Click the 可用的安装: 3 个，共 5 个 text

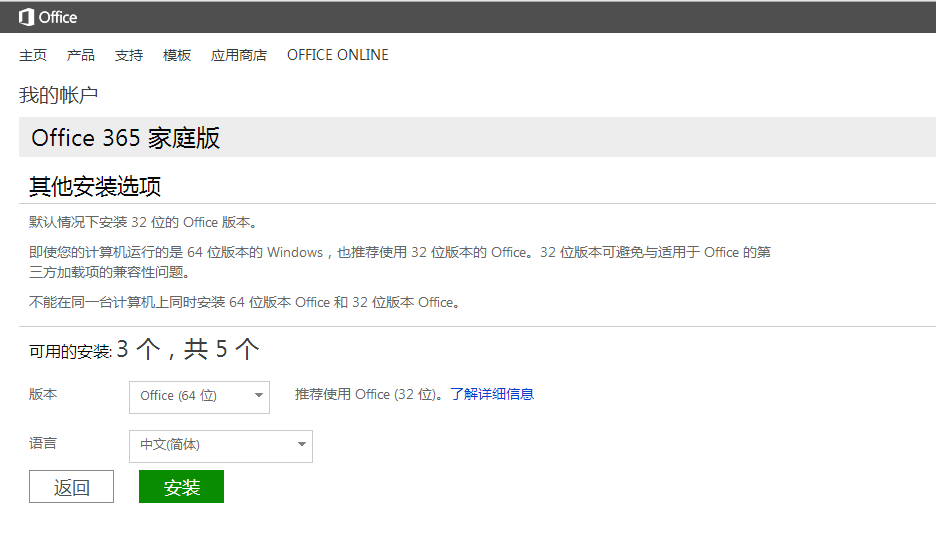point(144,350)
